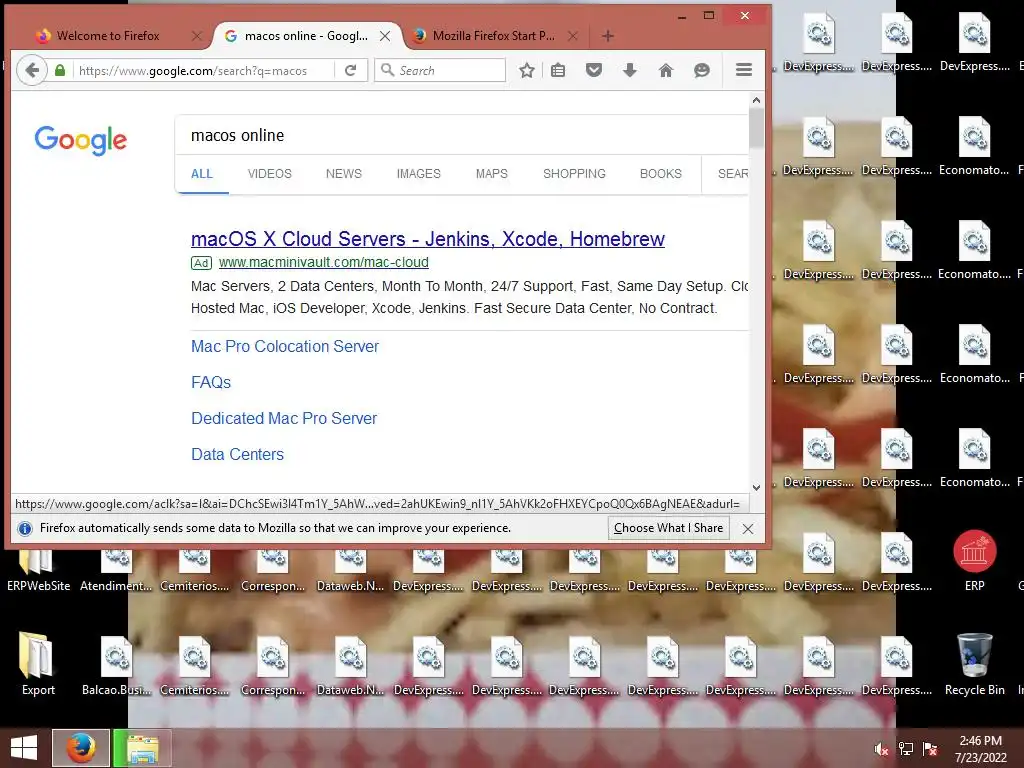
Task: Open Dedicated Mac Pro Server link
Action: (x=284, y=418)
